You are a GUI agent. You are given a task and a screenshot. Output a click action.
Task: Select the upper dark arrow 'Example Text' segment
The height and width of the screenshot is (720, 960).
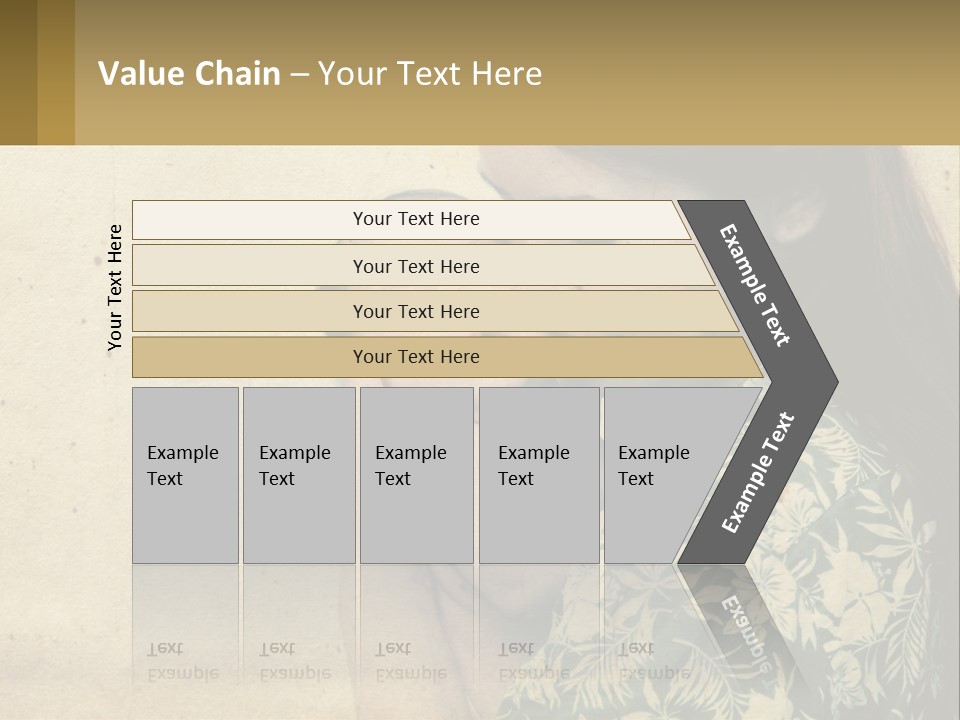tap(756, 285)
